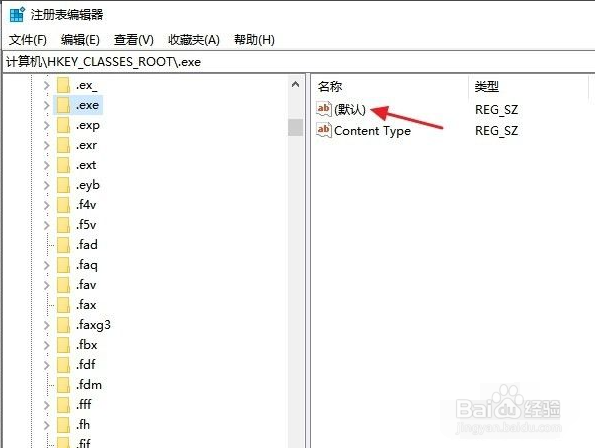Open the 查看(V) menu
Image resolution: width=595 pixels, height=448 pixels.
[x=134, y=40]
